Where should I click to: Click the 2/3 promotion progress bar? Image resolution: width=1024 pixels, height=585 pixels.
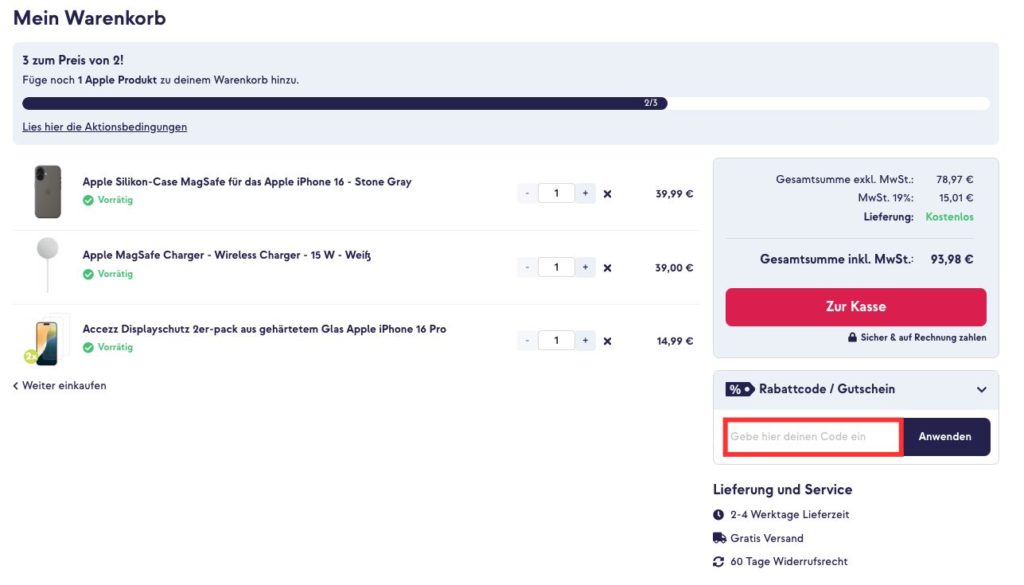(x=506, y=103)
